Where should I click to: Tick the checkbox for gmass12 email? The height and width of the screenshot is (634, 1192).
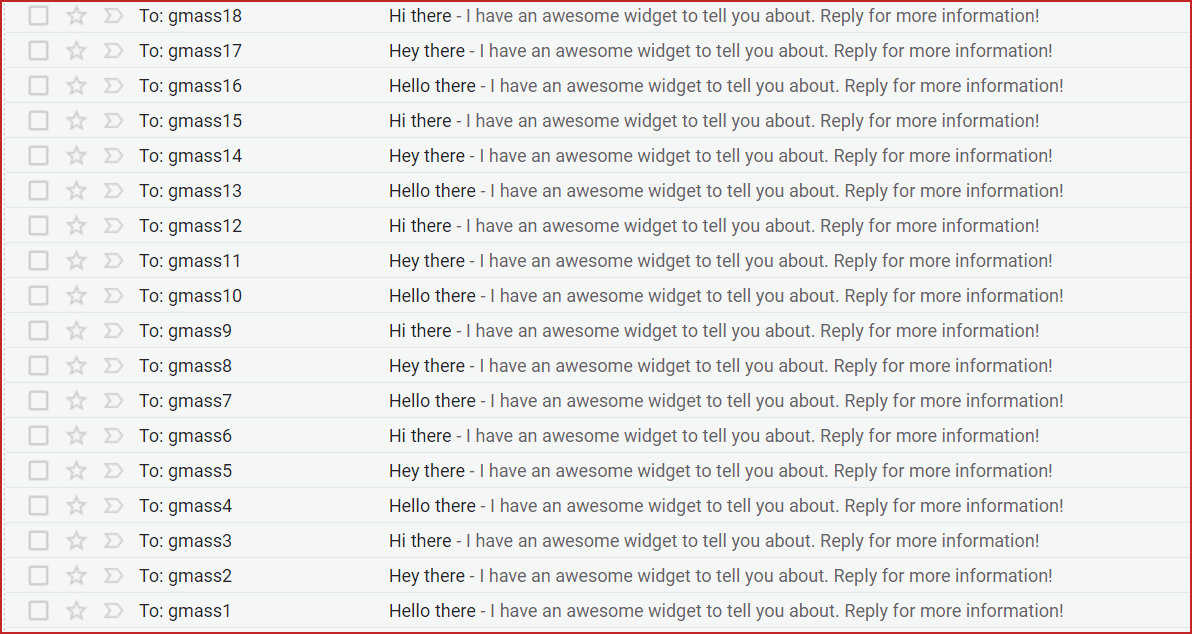point(38,226)
